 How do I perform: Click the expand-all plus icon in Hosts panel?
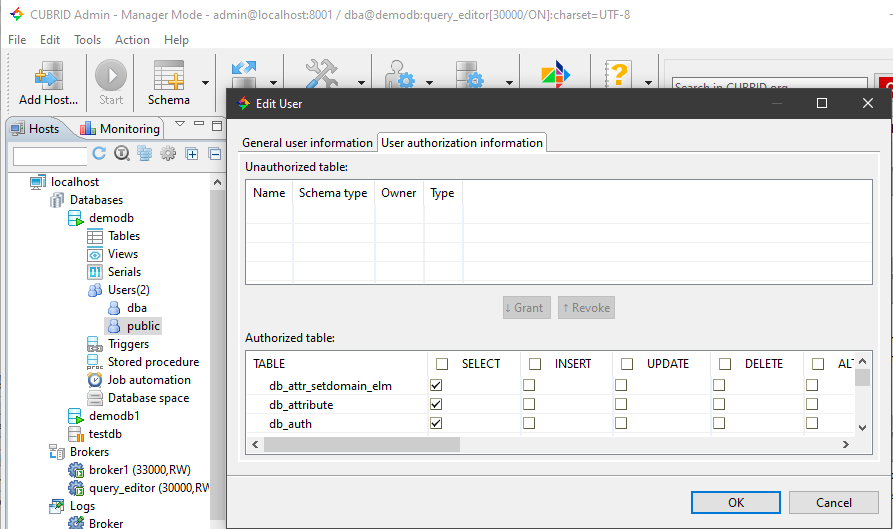coord(192,154)
